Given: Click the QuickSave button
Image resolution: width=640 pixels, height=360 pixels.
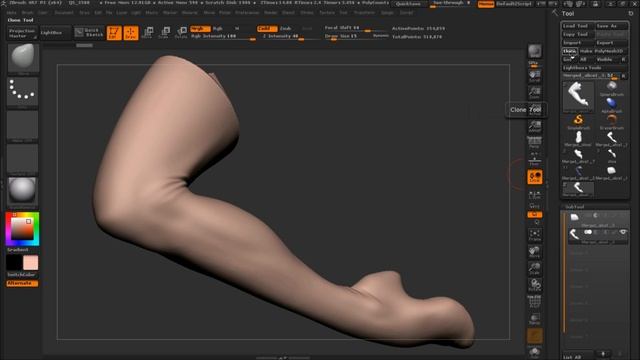Looking at the screenshot, I should [409, 4].
